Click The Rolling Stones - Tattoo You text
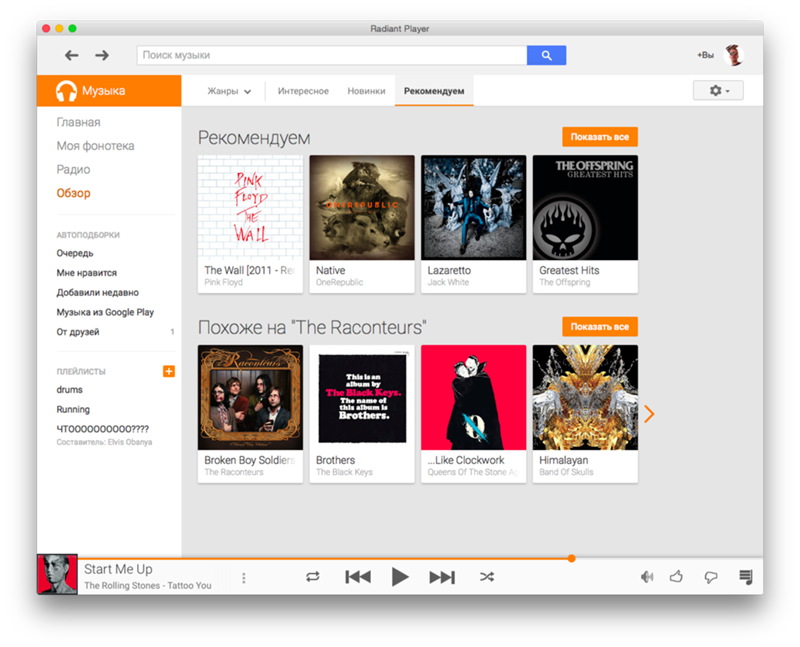 tap(148, 585)
